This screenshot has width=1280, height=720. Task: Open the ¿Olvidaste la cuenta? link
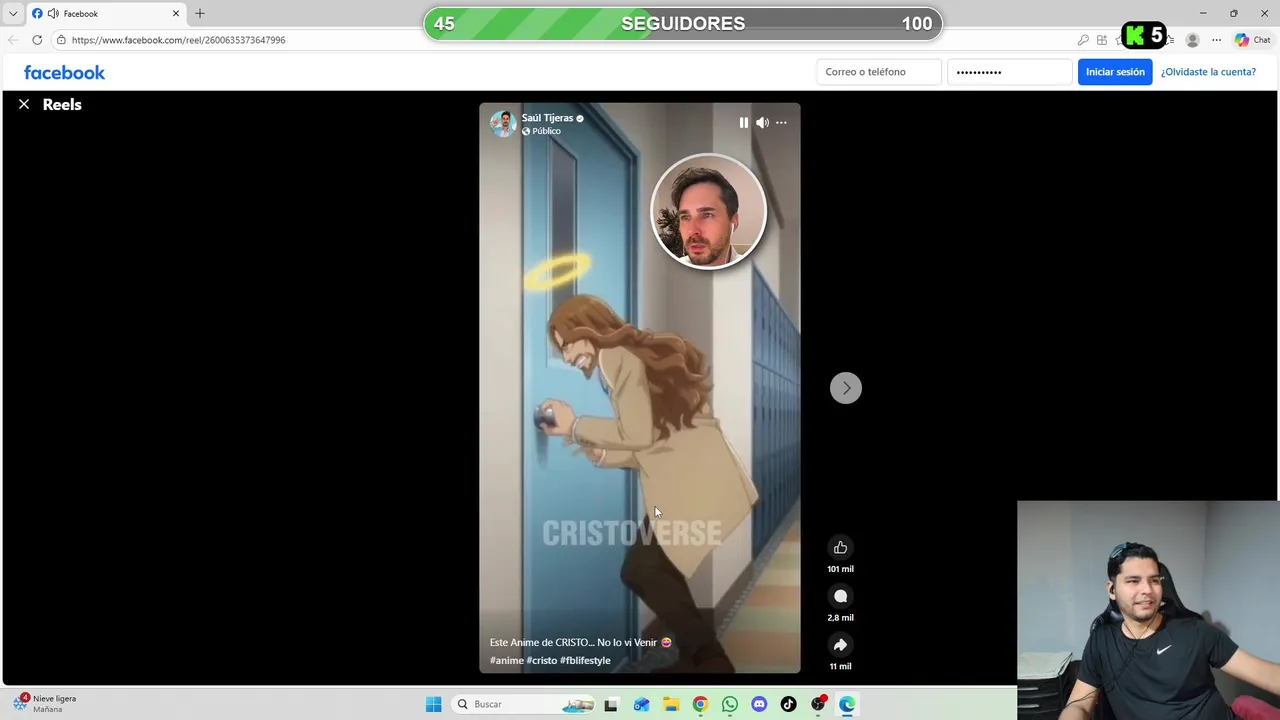pyautogui.click(x=1208, y=72)
